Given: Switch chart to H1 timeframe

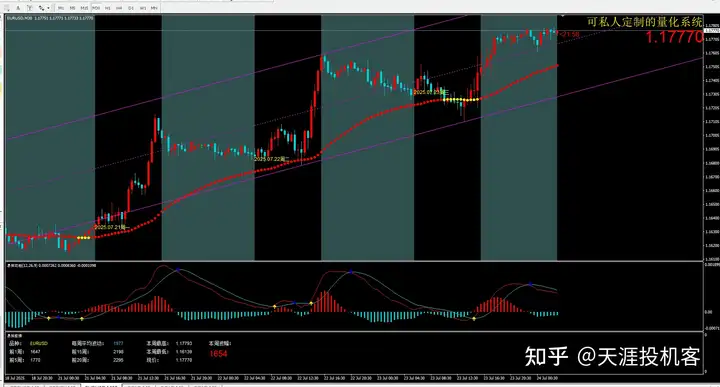Looking at the screenshot, I should pyautogui.click(x=107, y=8).
